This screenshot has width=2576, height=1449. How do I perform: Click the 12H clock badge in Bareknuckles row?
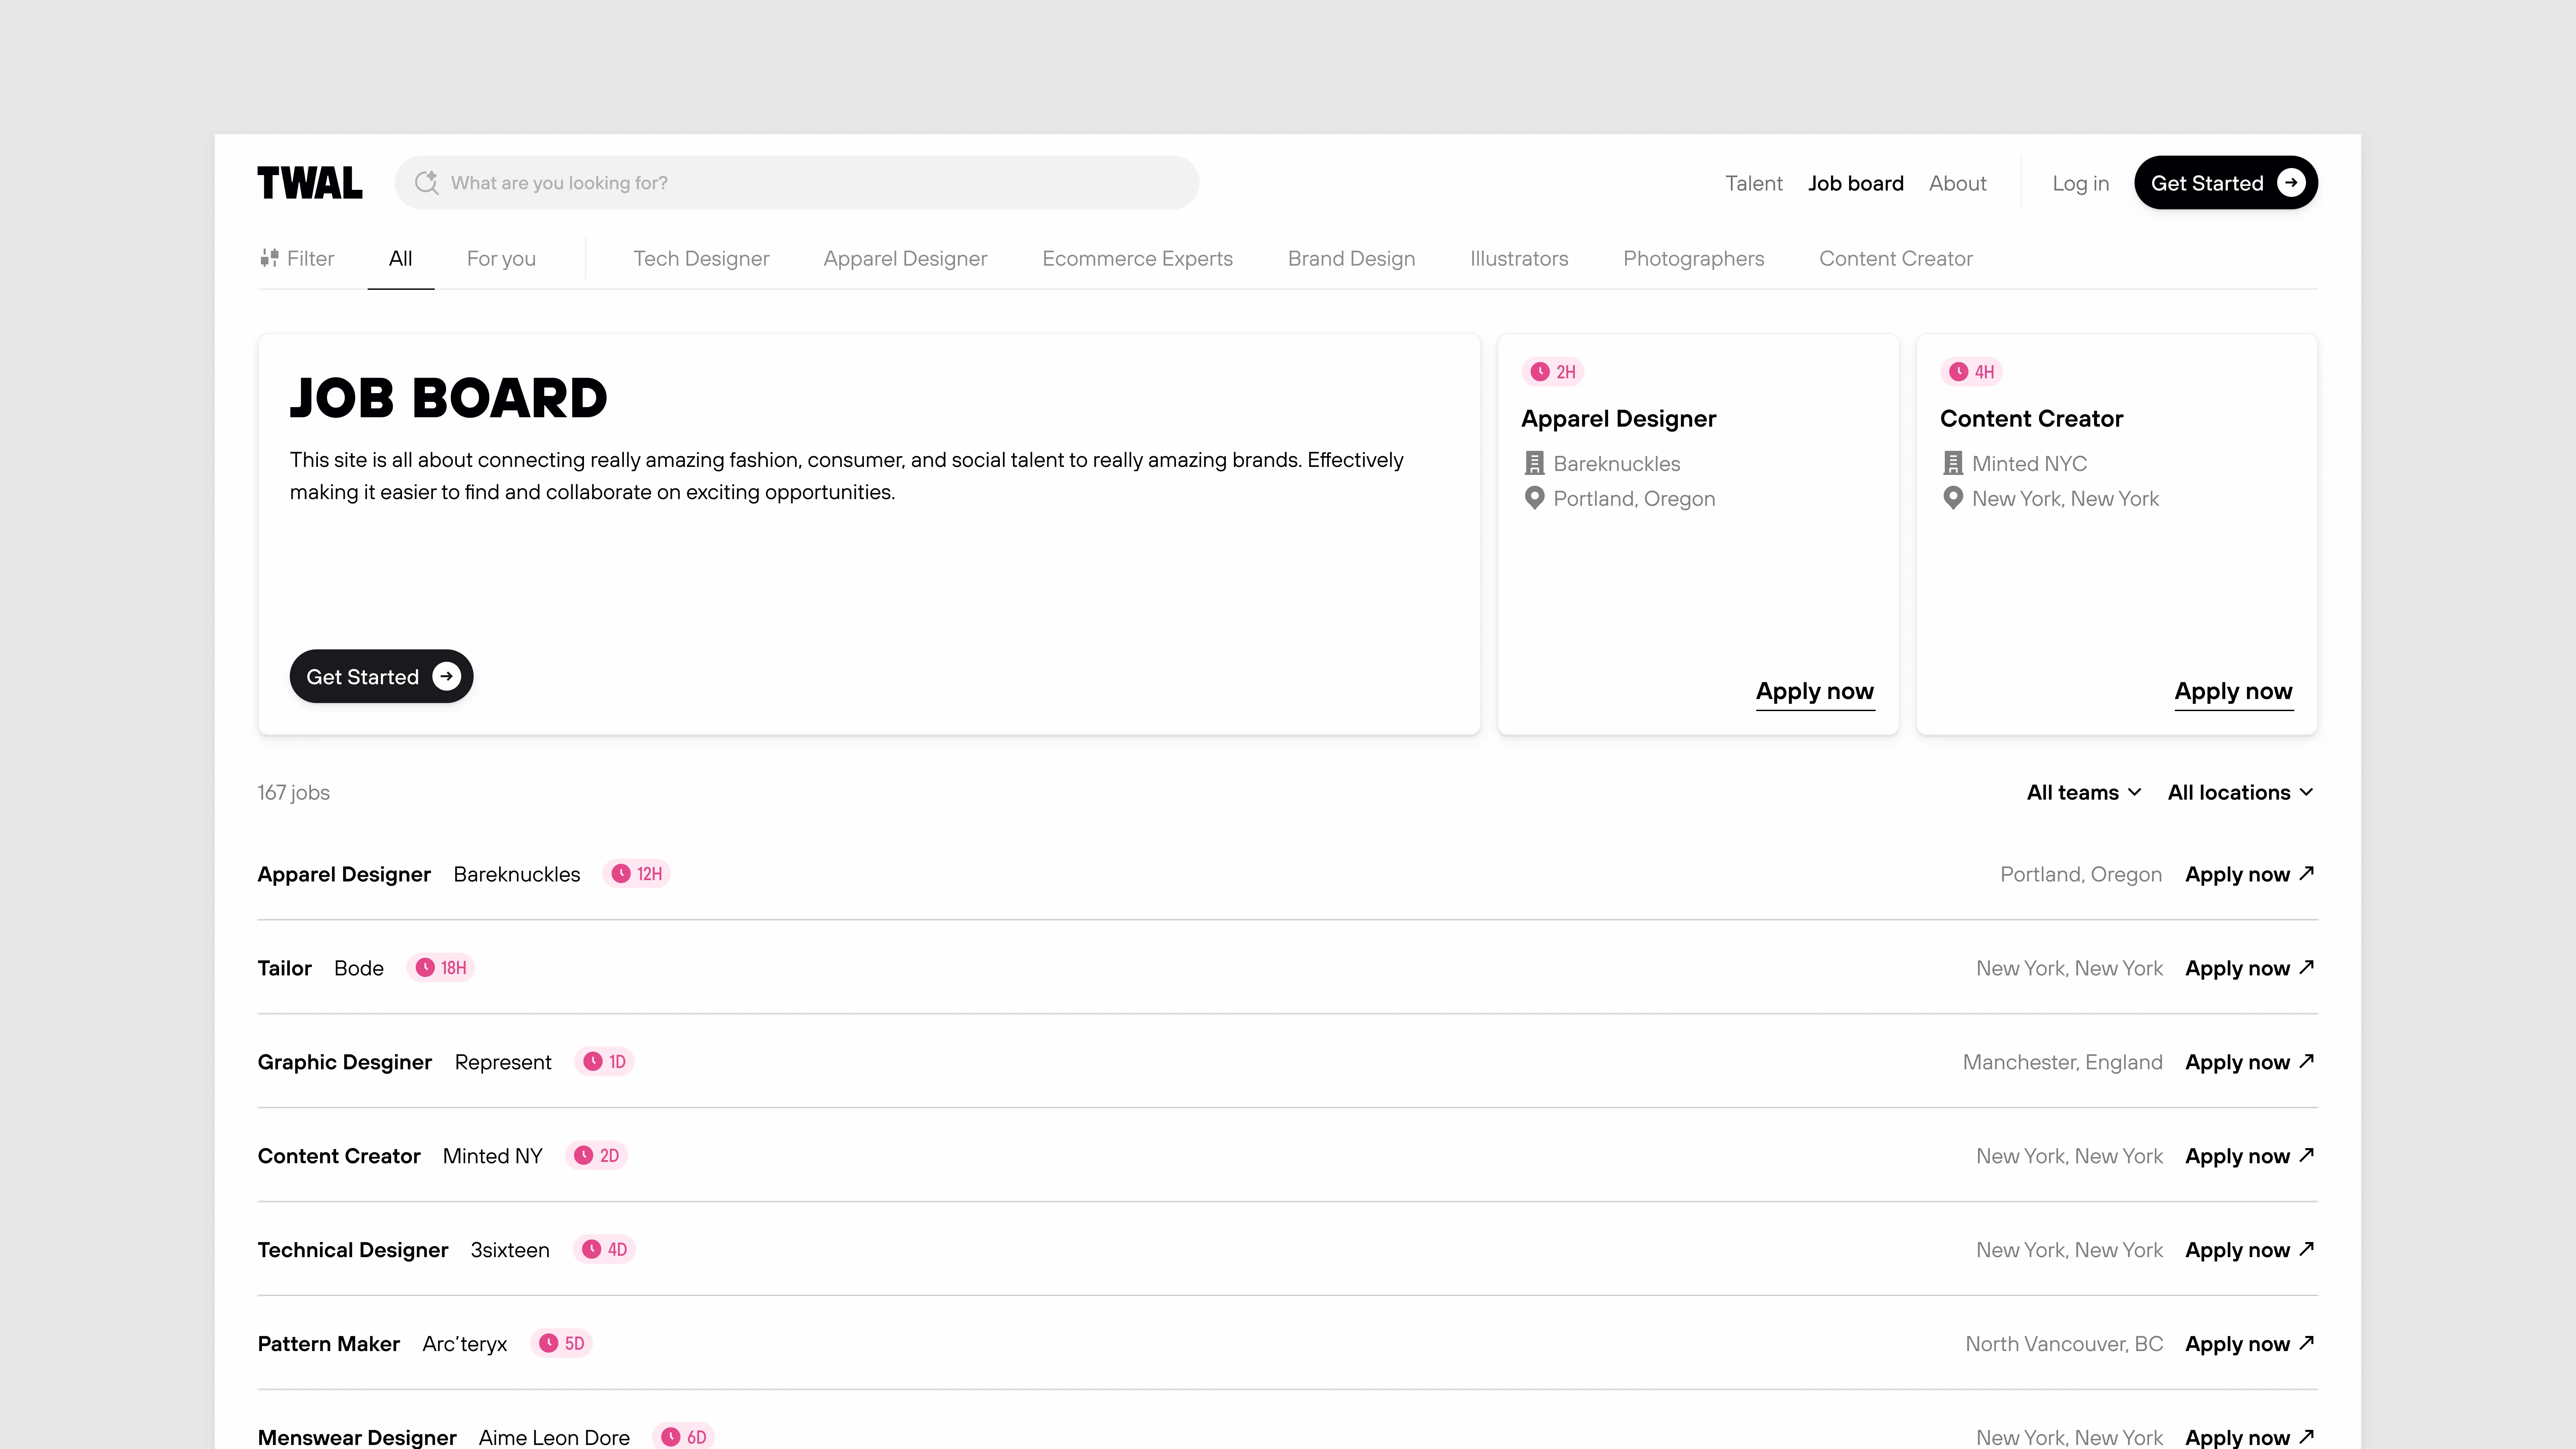coord(637,874)
